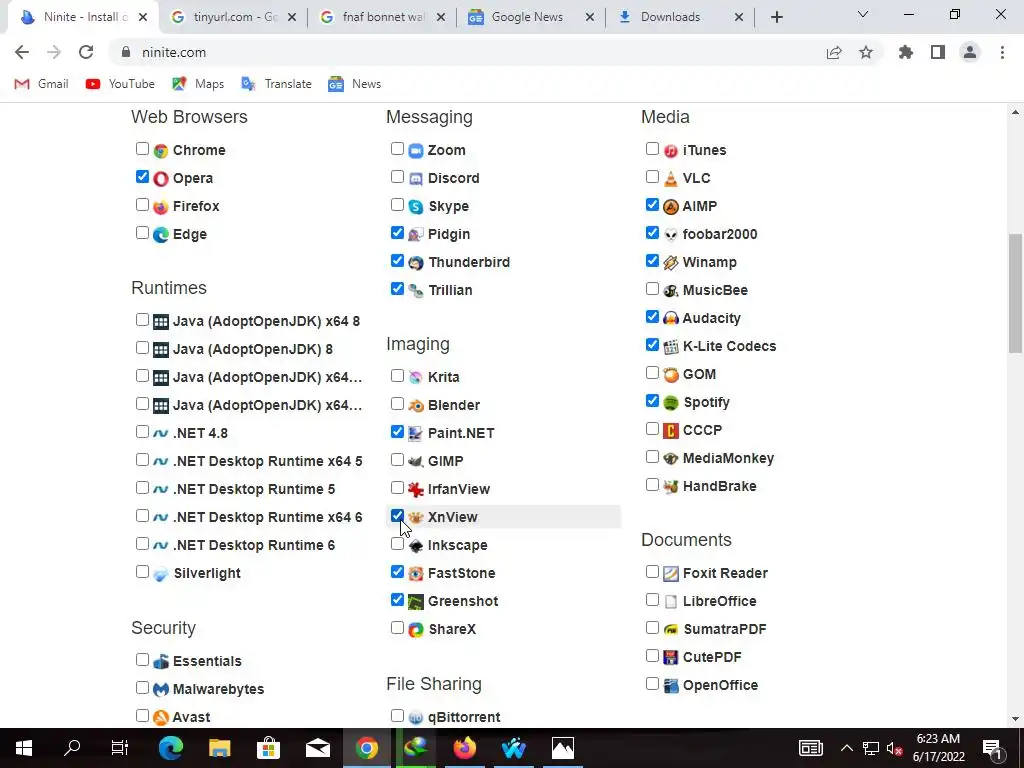Click the Paint.NET label text

pyautogui.click(x=461, y=434)
